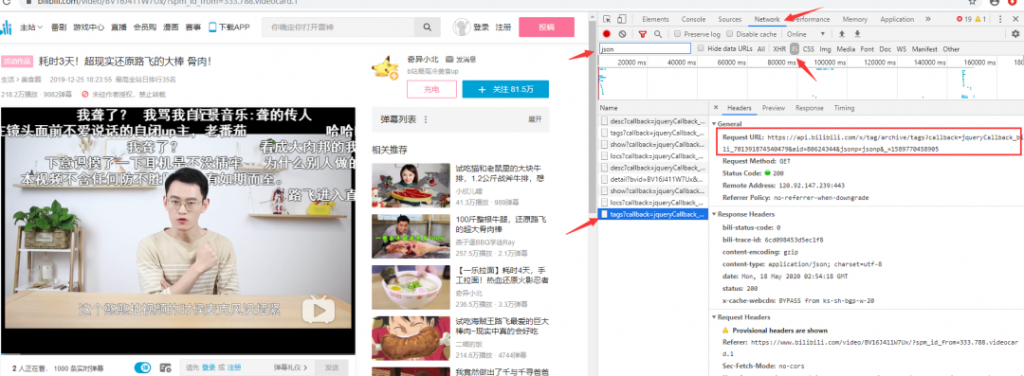
Task: Click the pink 投稿 button
Action: click(547, 27)
